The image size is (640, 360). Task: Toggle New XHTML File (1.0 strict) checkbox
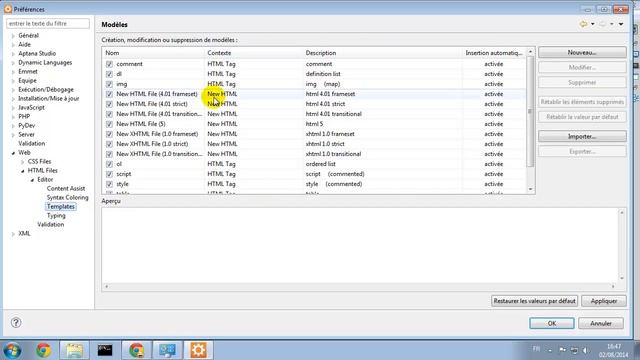click(x=109, y=144)
